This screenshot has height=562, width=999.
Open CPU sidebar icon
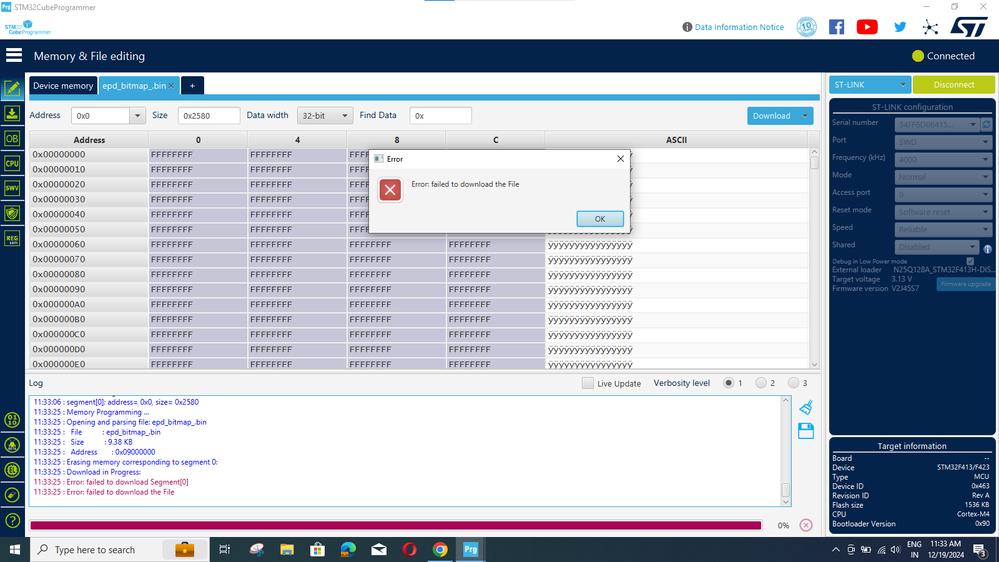[12, 163]
